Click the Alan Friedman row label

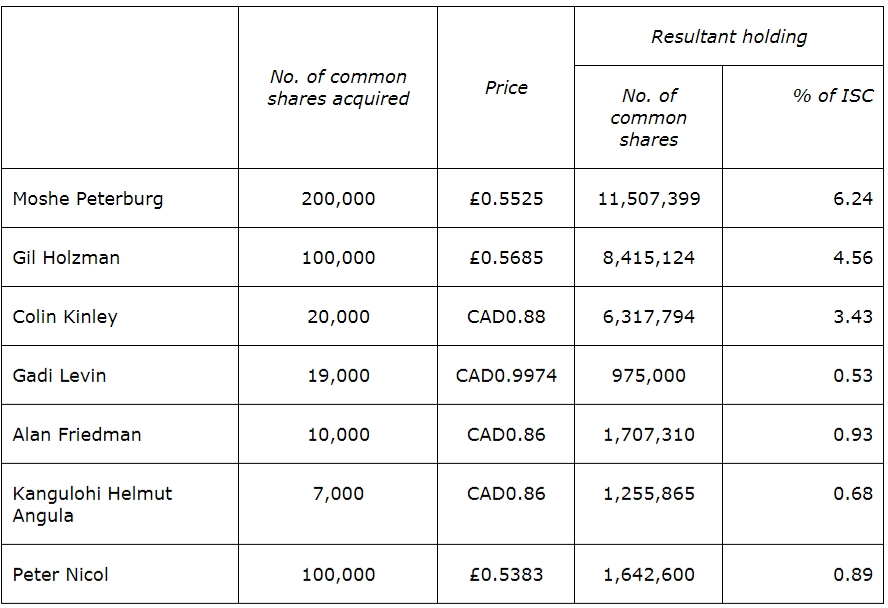[x=77, y=435]
